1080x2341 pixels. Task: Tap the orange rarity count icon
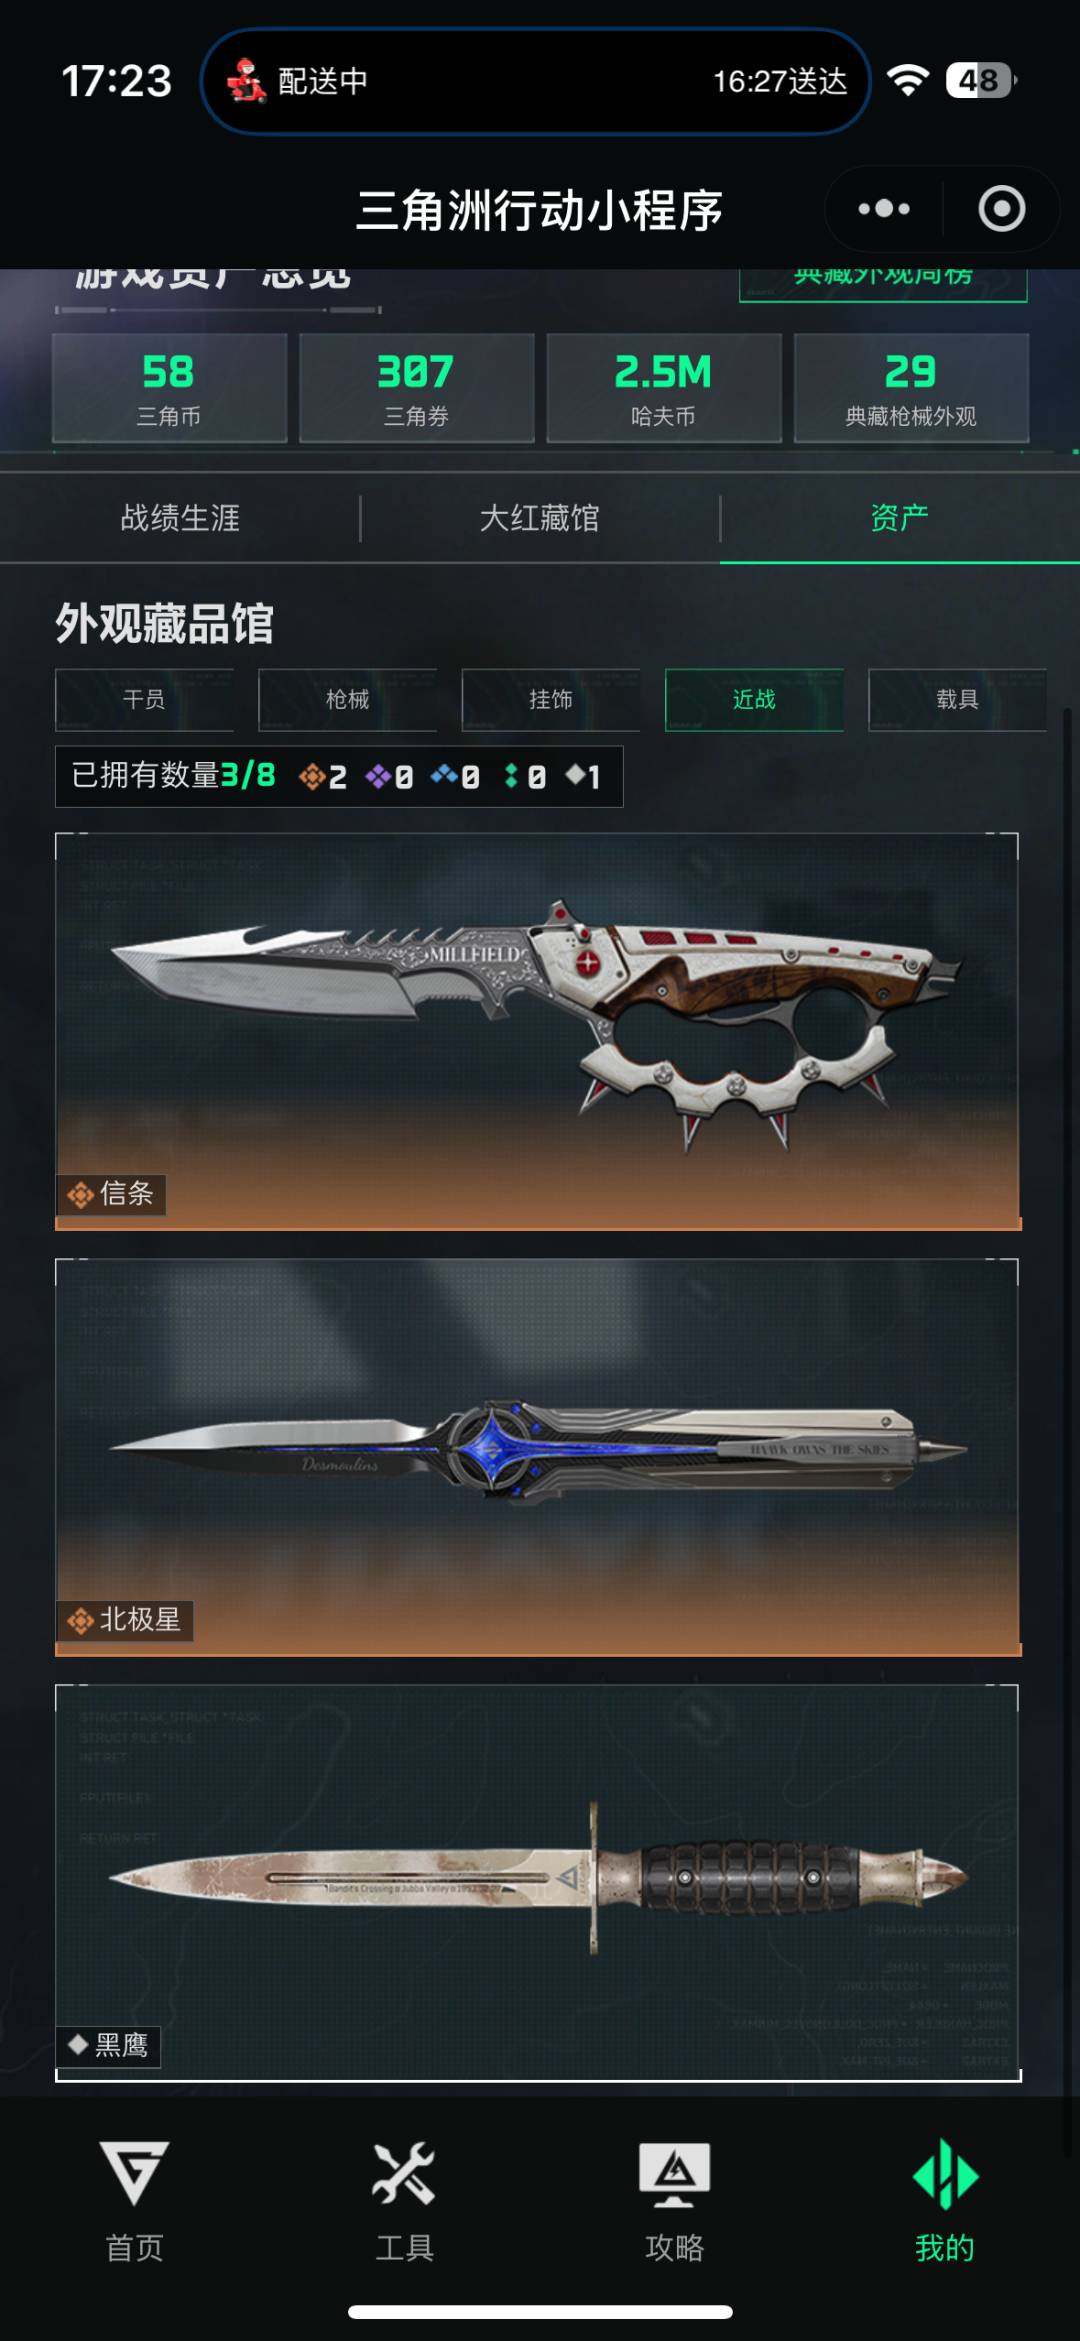click(312, 776)
